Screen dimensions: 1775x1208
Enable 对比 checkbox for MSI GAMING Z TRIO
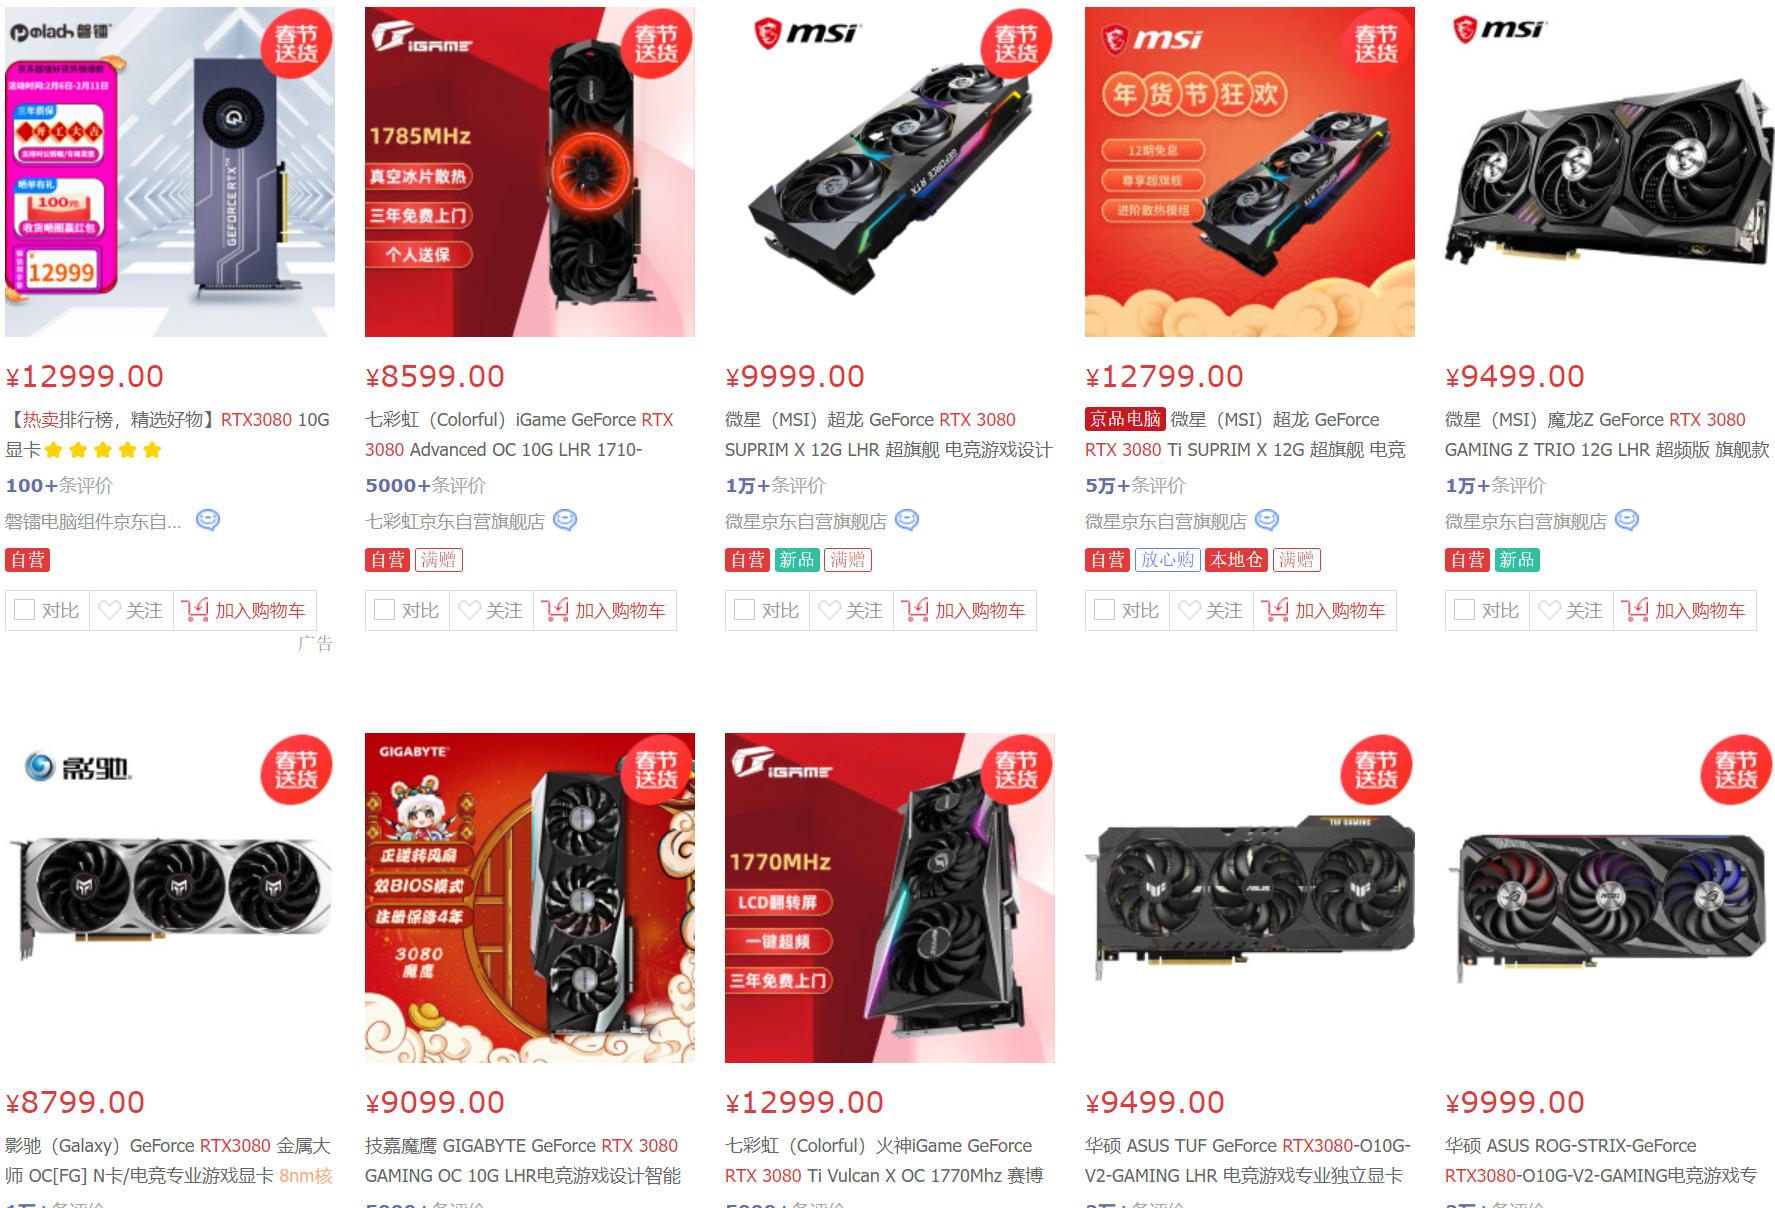(1465, 610)
